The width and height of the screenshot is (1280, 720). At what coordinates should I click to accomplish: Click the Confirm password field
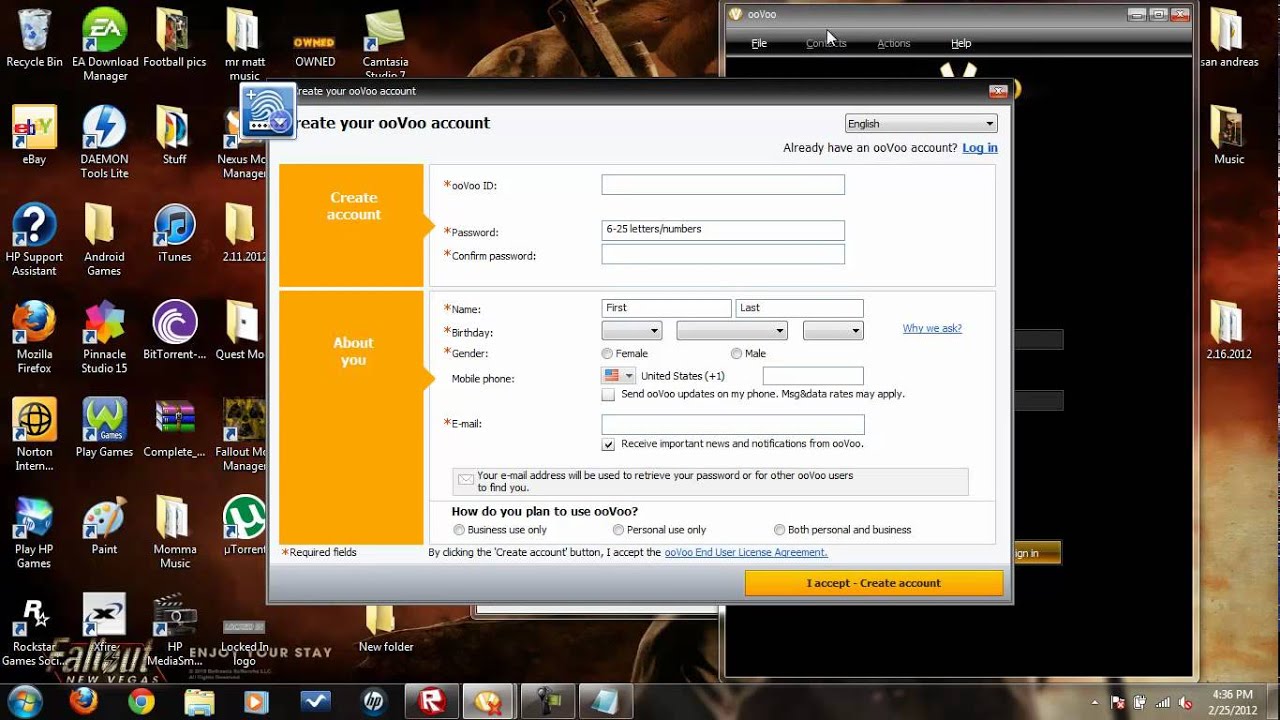[723, 254]
